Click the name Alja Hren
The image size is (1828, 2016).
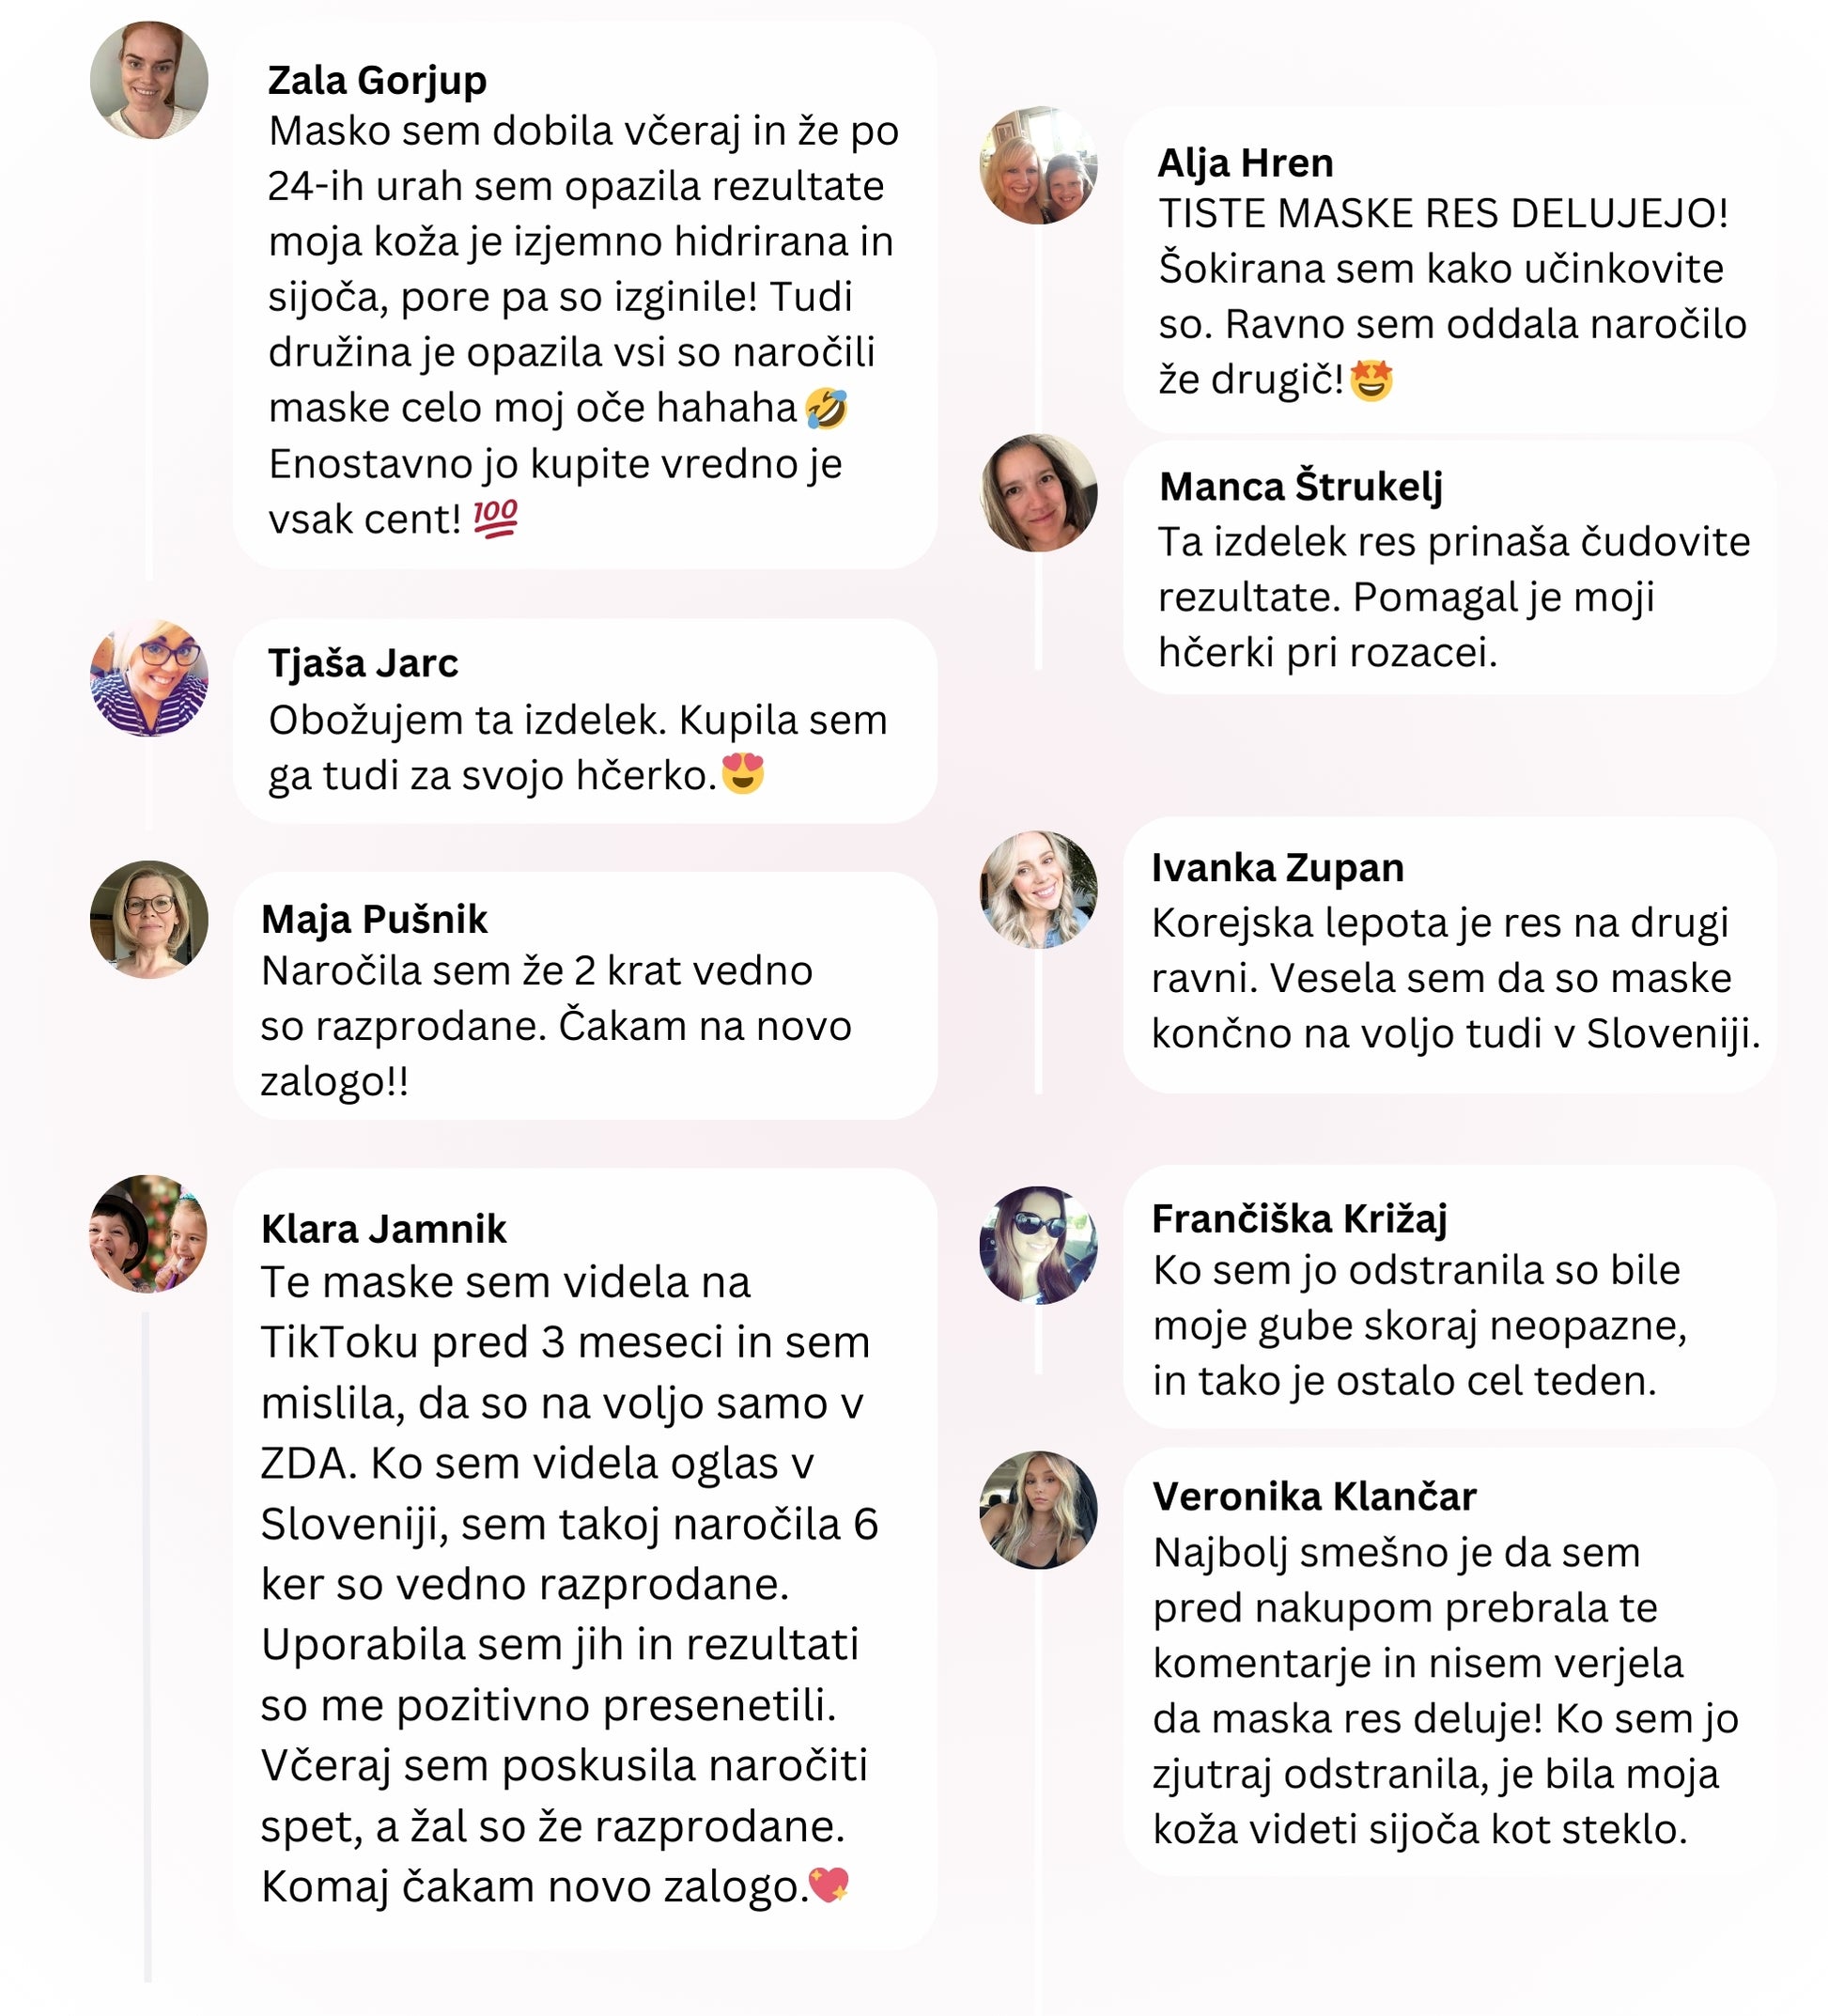(x=1245, y=162)
